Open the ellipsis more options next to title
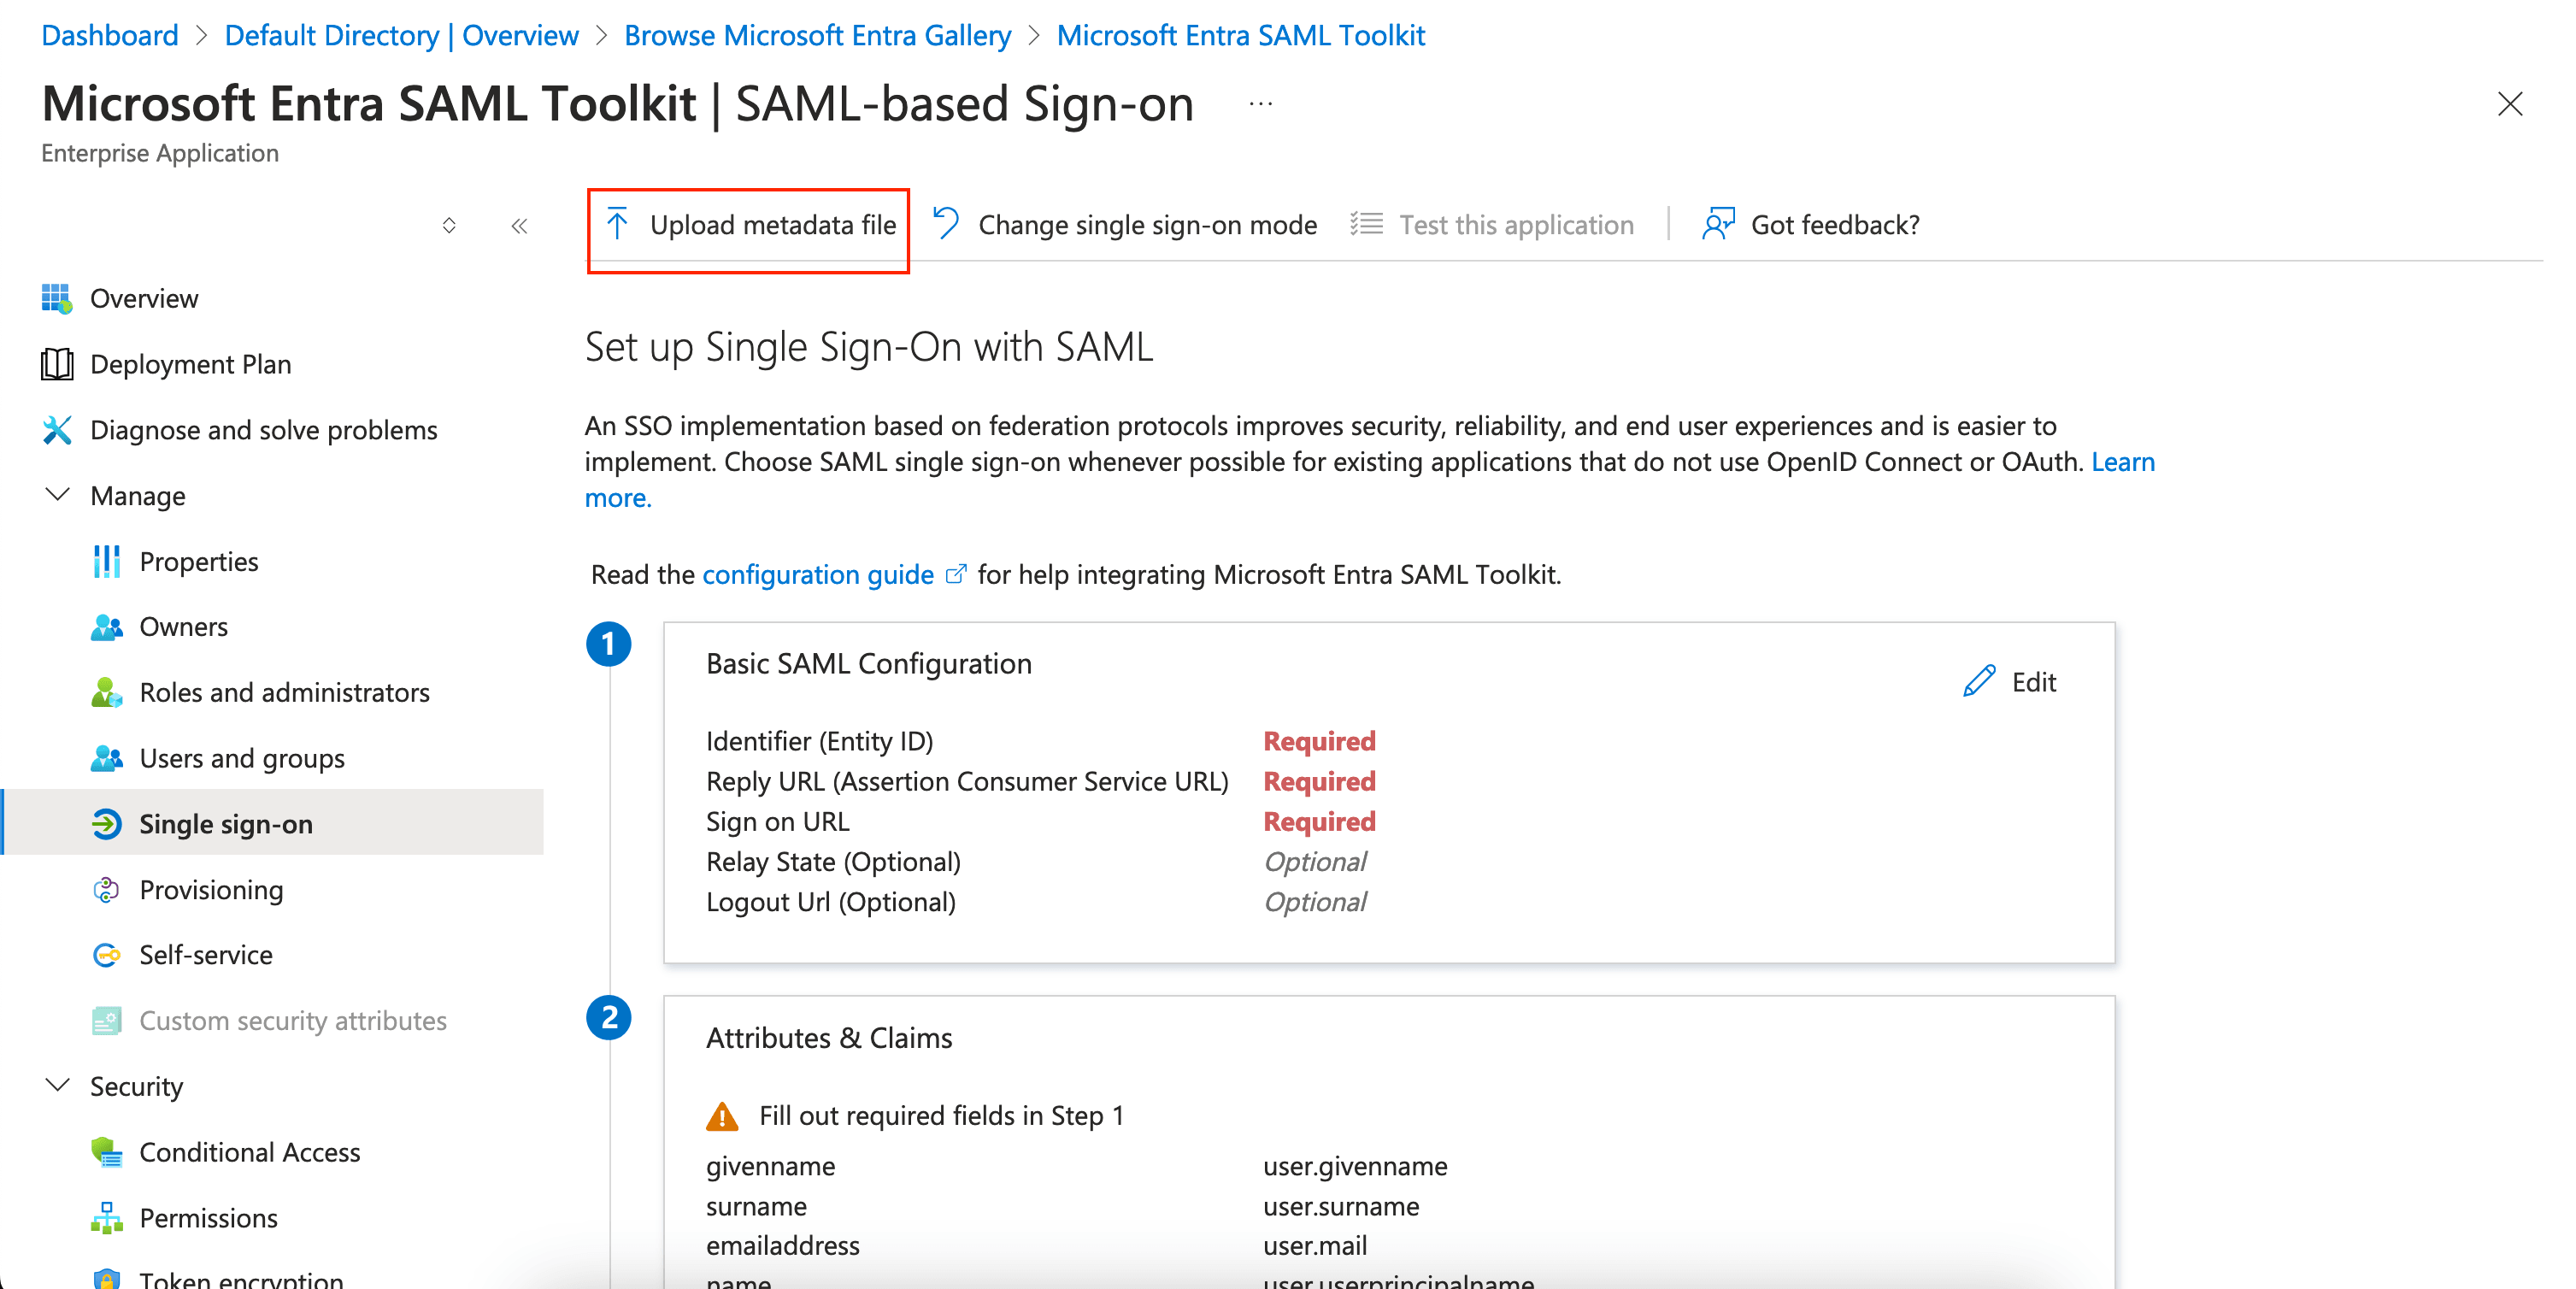This screenshot has height=1289, width=2576. pos(1260,104)
